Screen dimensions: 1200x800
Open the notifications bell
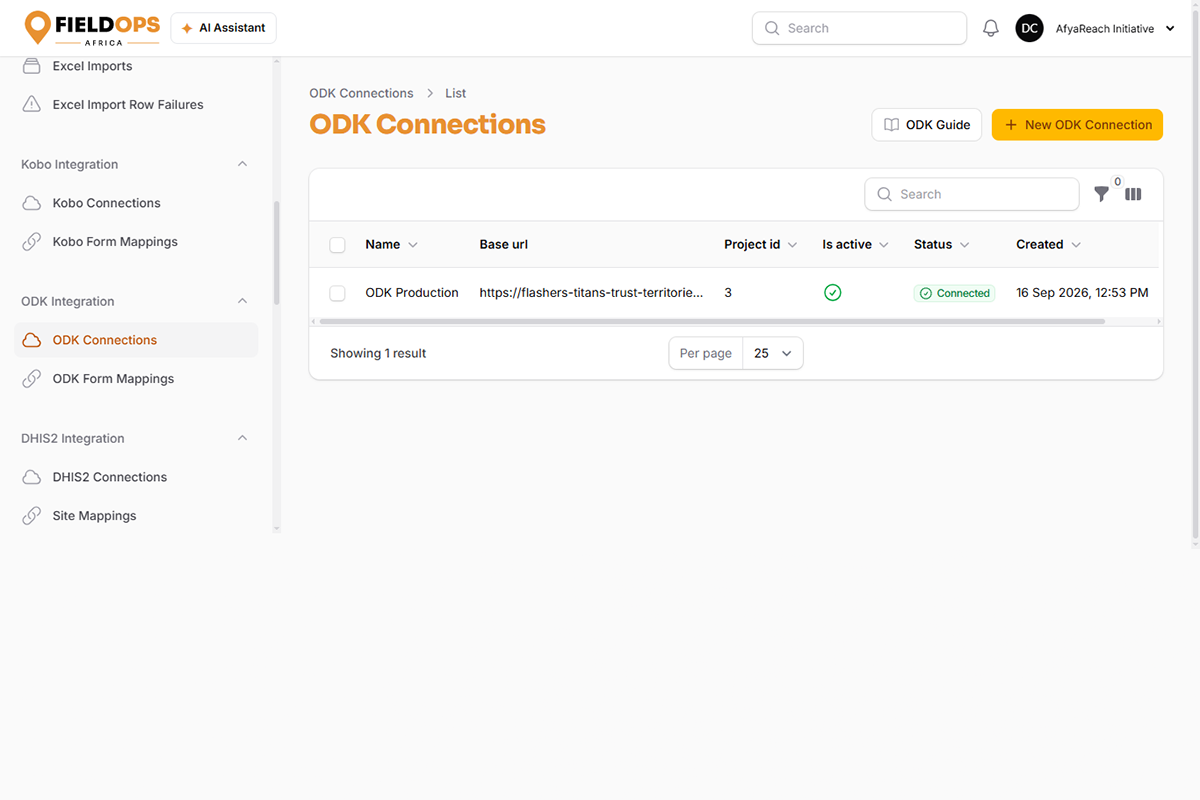pos(991,29)
